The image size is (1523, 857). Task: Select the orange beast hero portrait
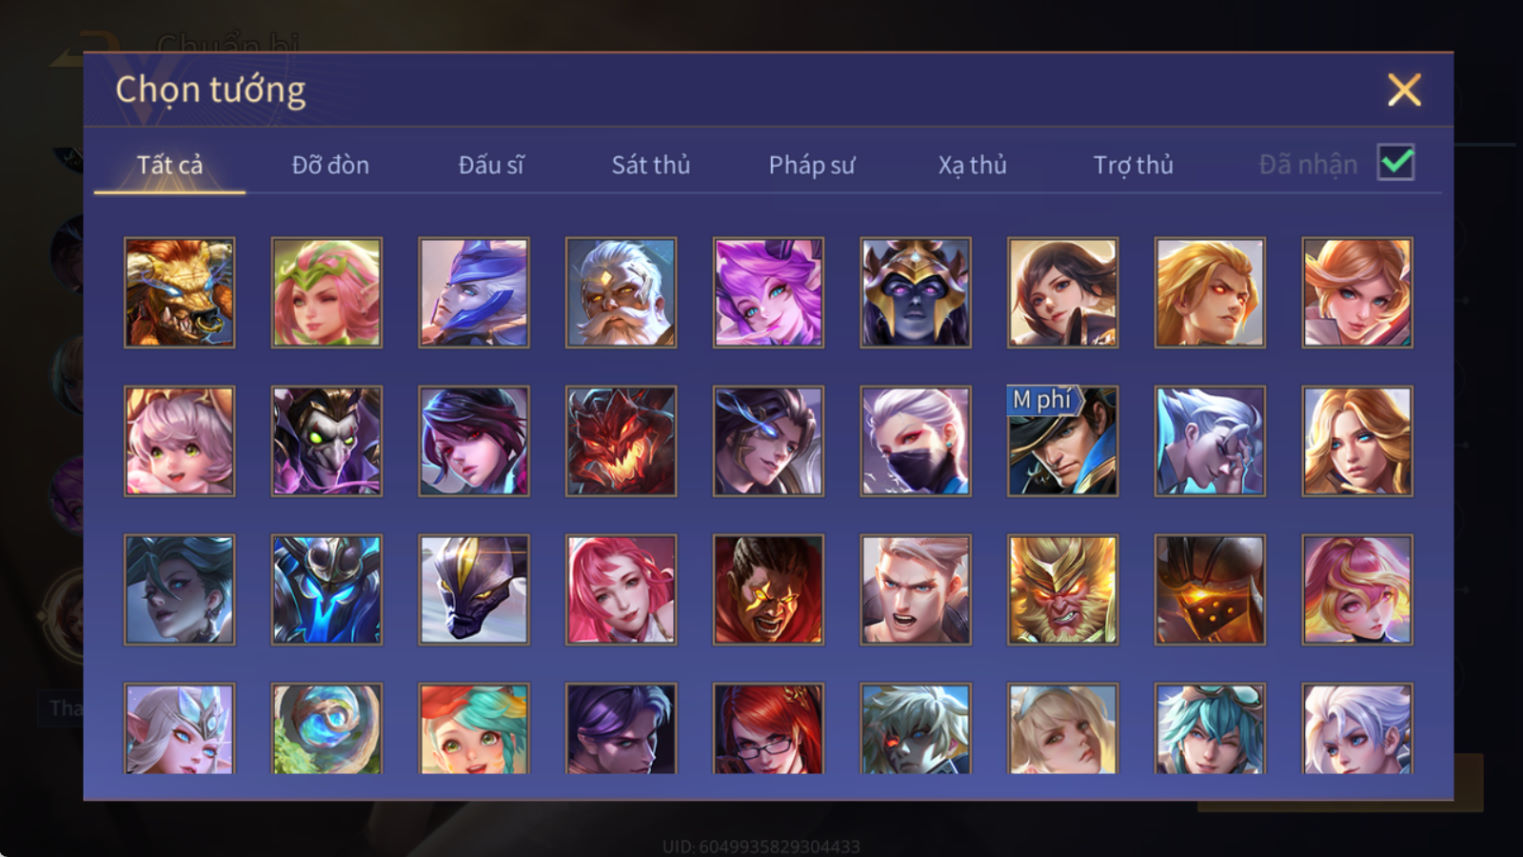(180, 293)
